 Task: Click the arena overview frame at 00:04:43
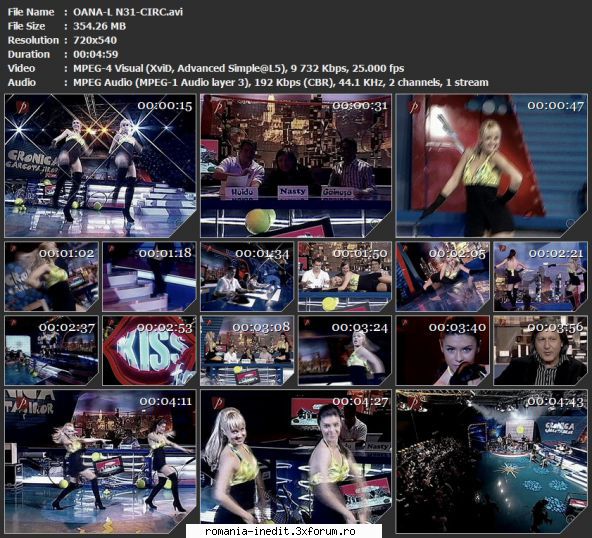coord(492,461)
